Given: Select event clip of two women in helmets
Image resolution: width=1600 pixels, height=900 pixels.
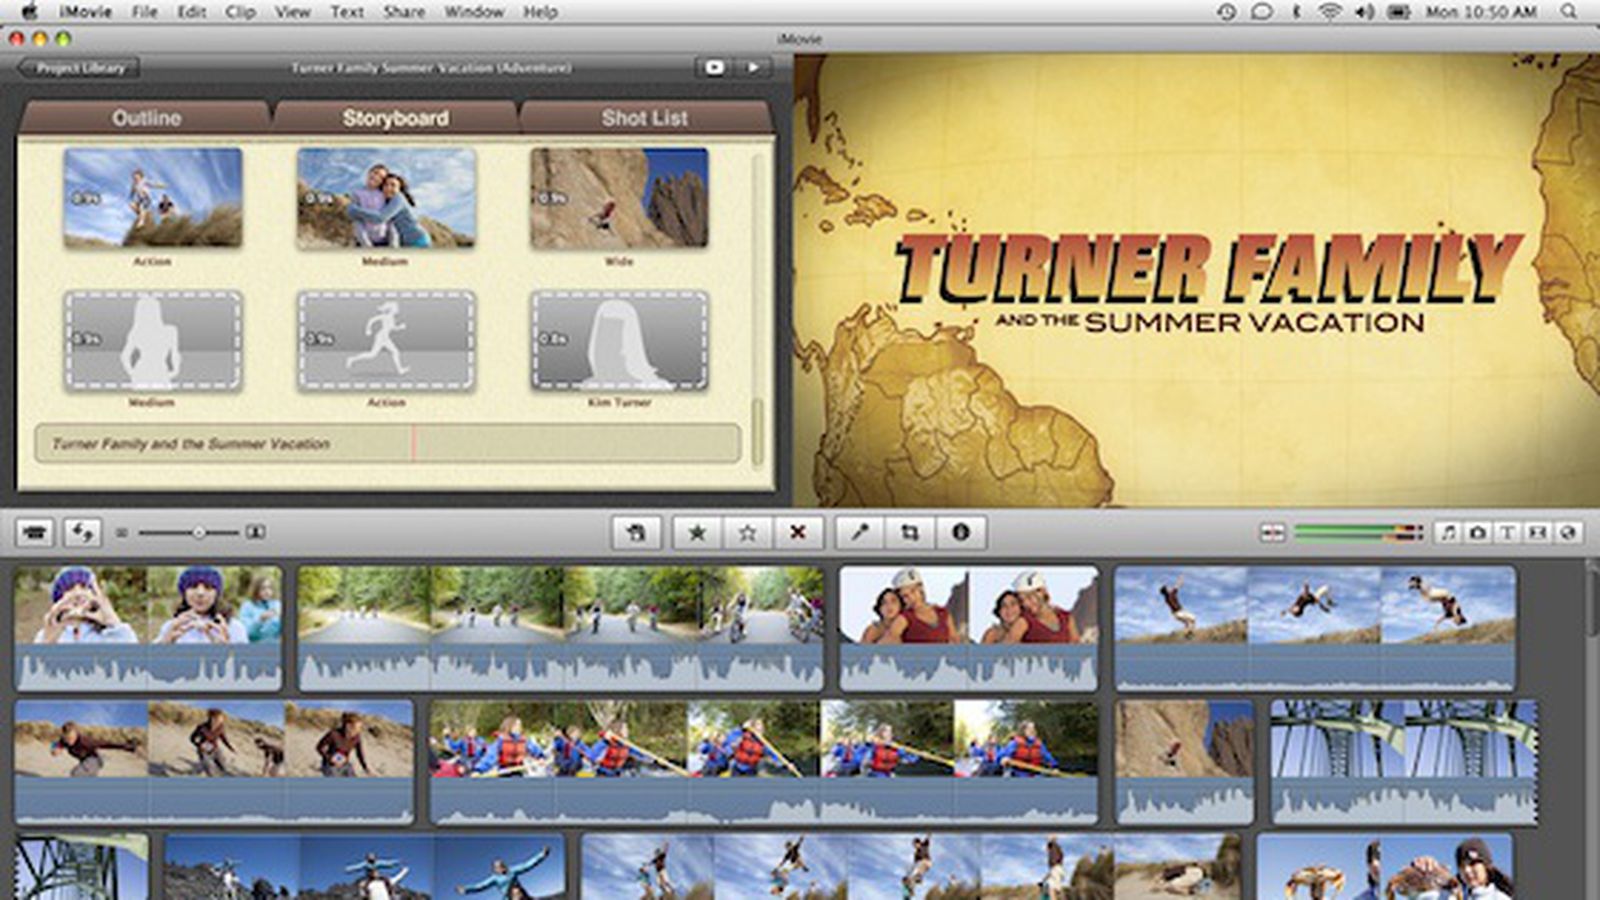Looking at the screenshot, I should tap(969, 628).
